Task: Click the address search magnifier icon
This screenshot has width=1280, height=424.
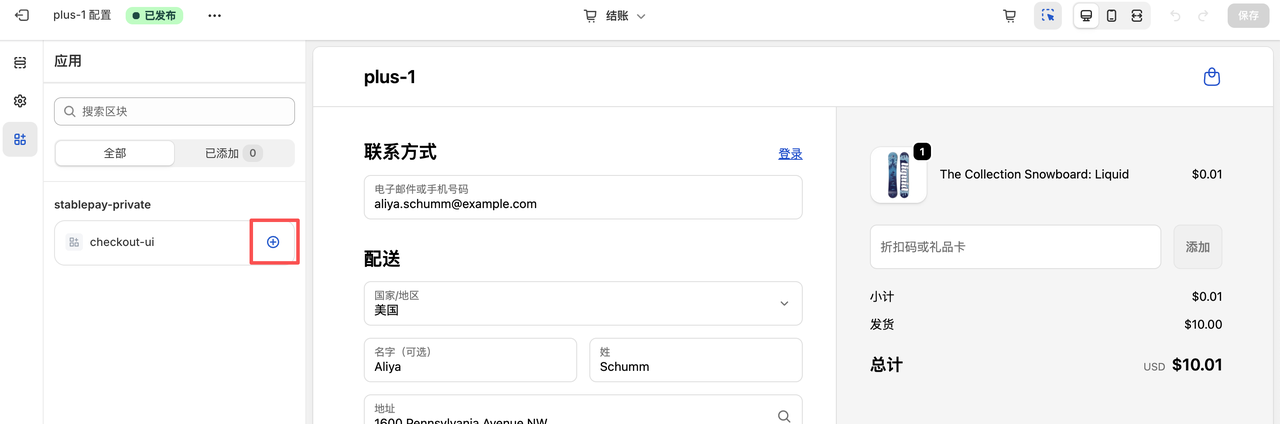Action: [783, 416]
